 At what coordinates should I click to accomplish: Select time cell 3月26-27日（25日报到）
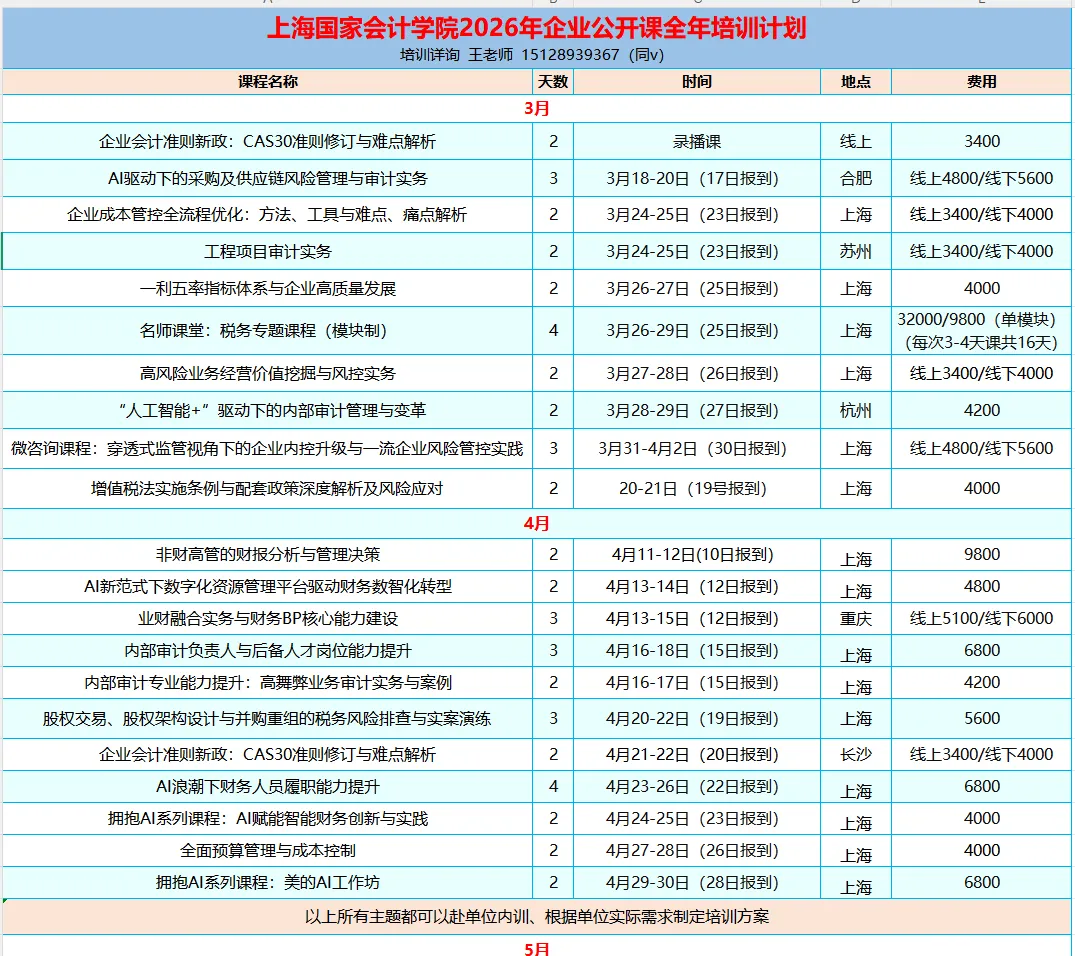point(697,288)
